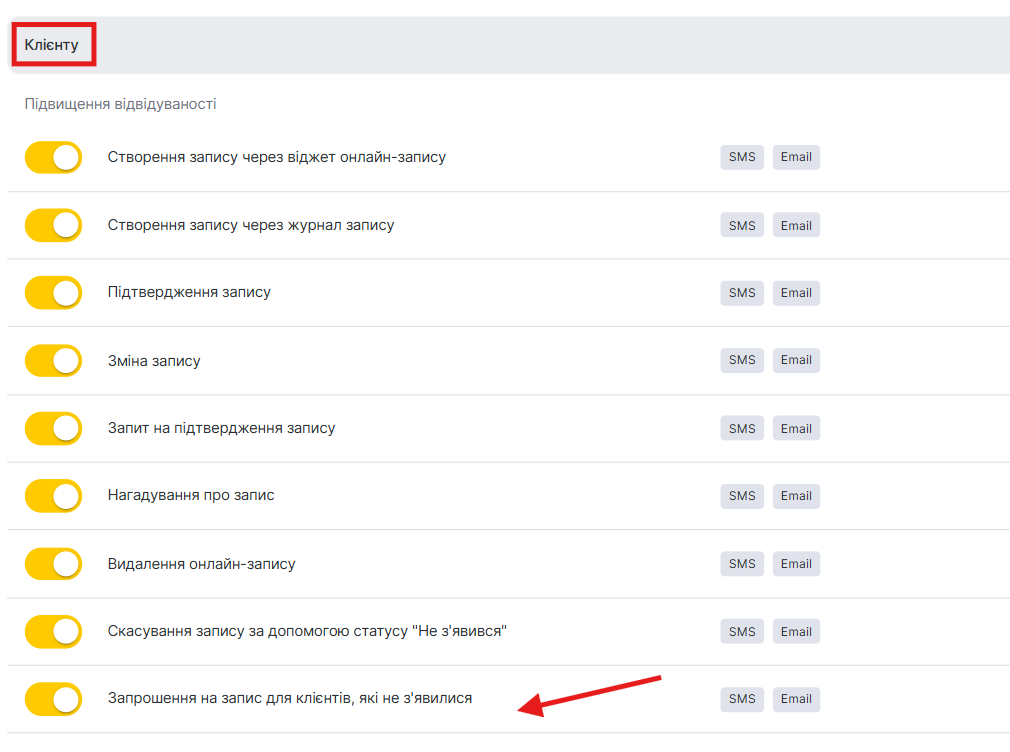Viewport: 1010px width, 752px height.
Task: Toggle invitation for no-show clients switch
Action: pyautogui.click(x=53, y=699)
